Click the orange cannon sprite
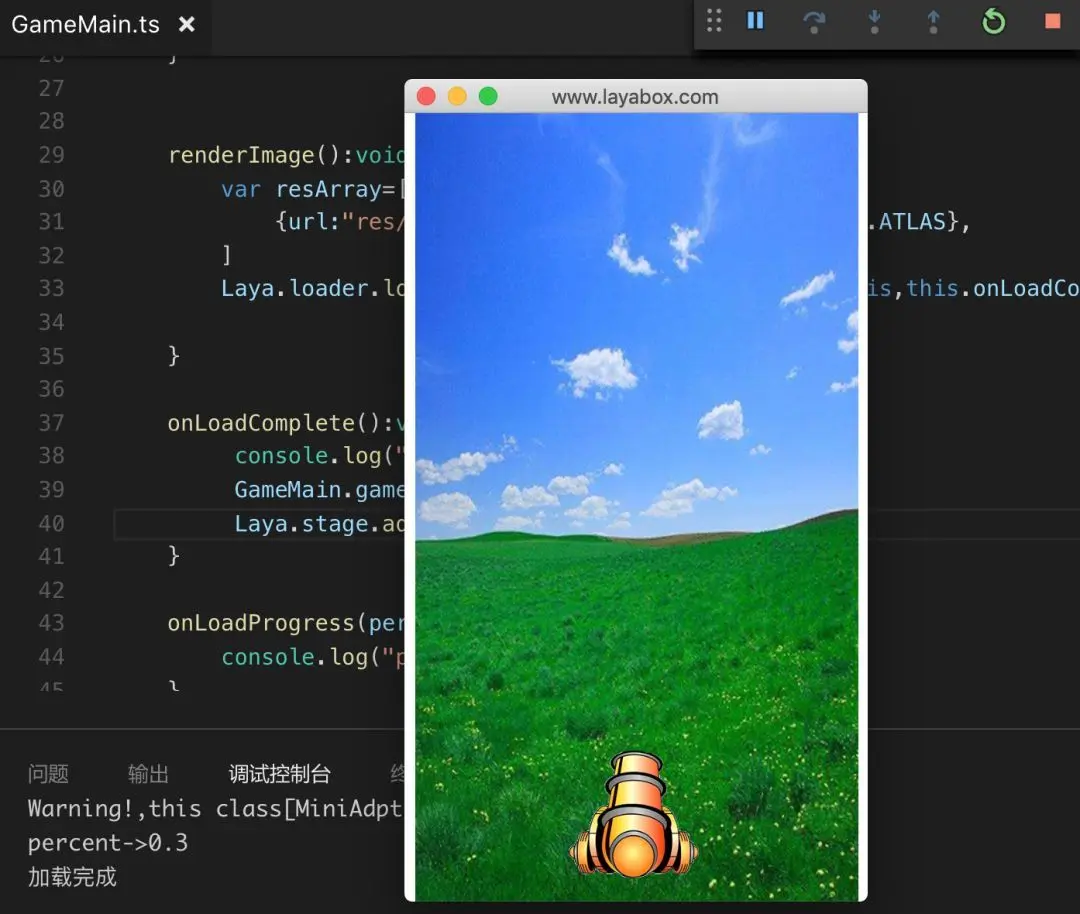This screenshot has height=914, width=1080. [x=633, y=815]
